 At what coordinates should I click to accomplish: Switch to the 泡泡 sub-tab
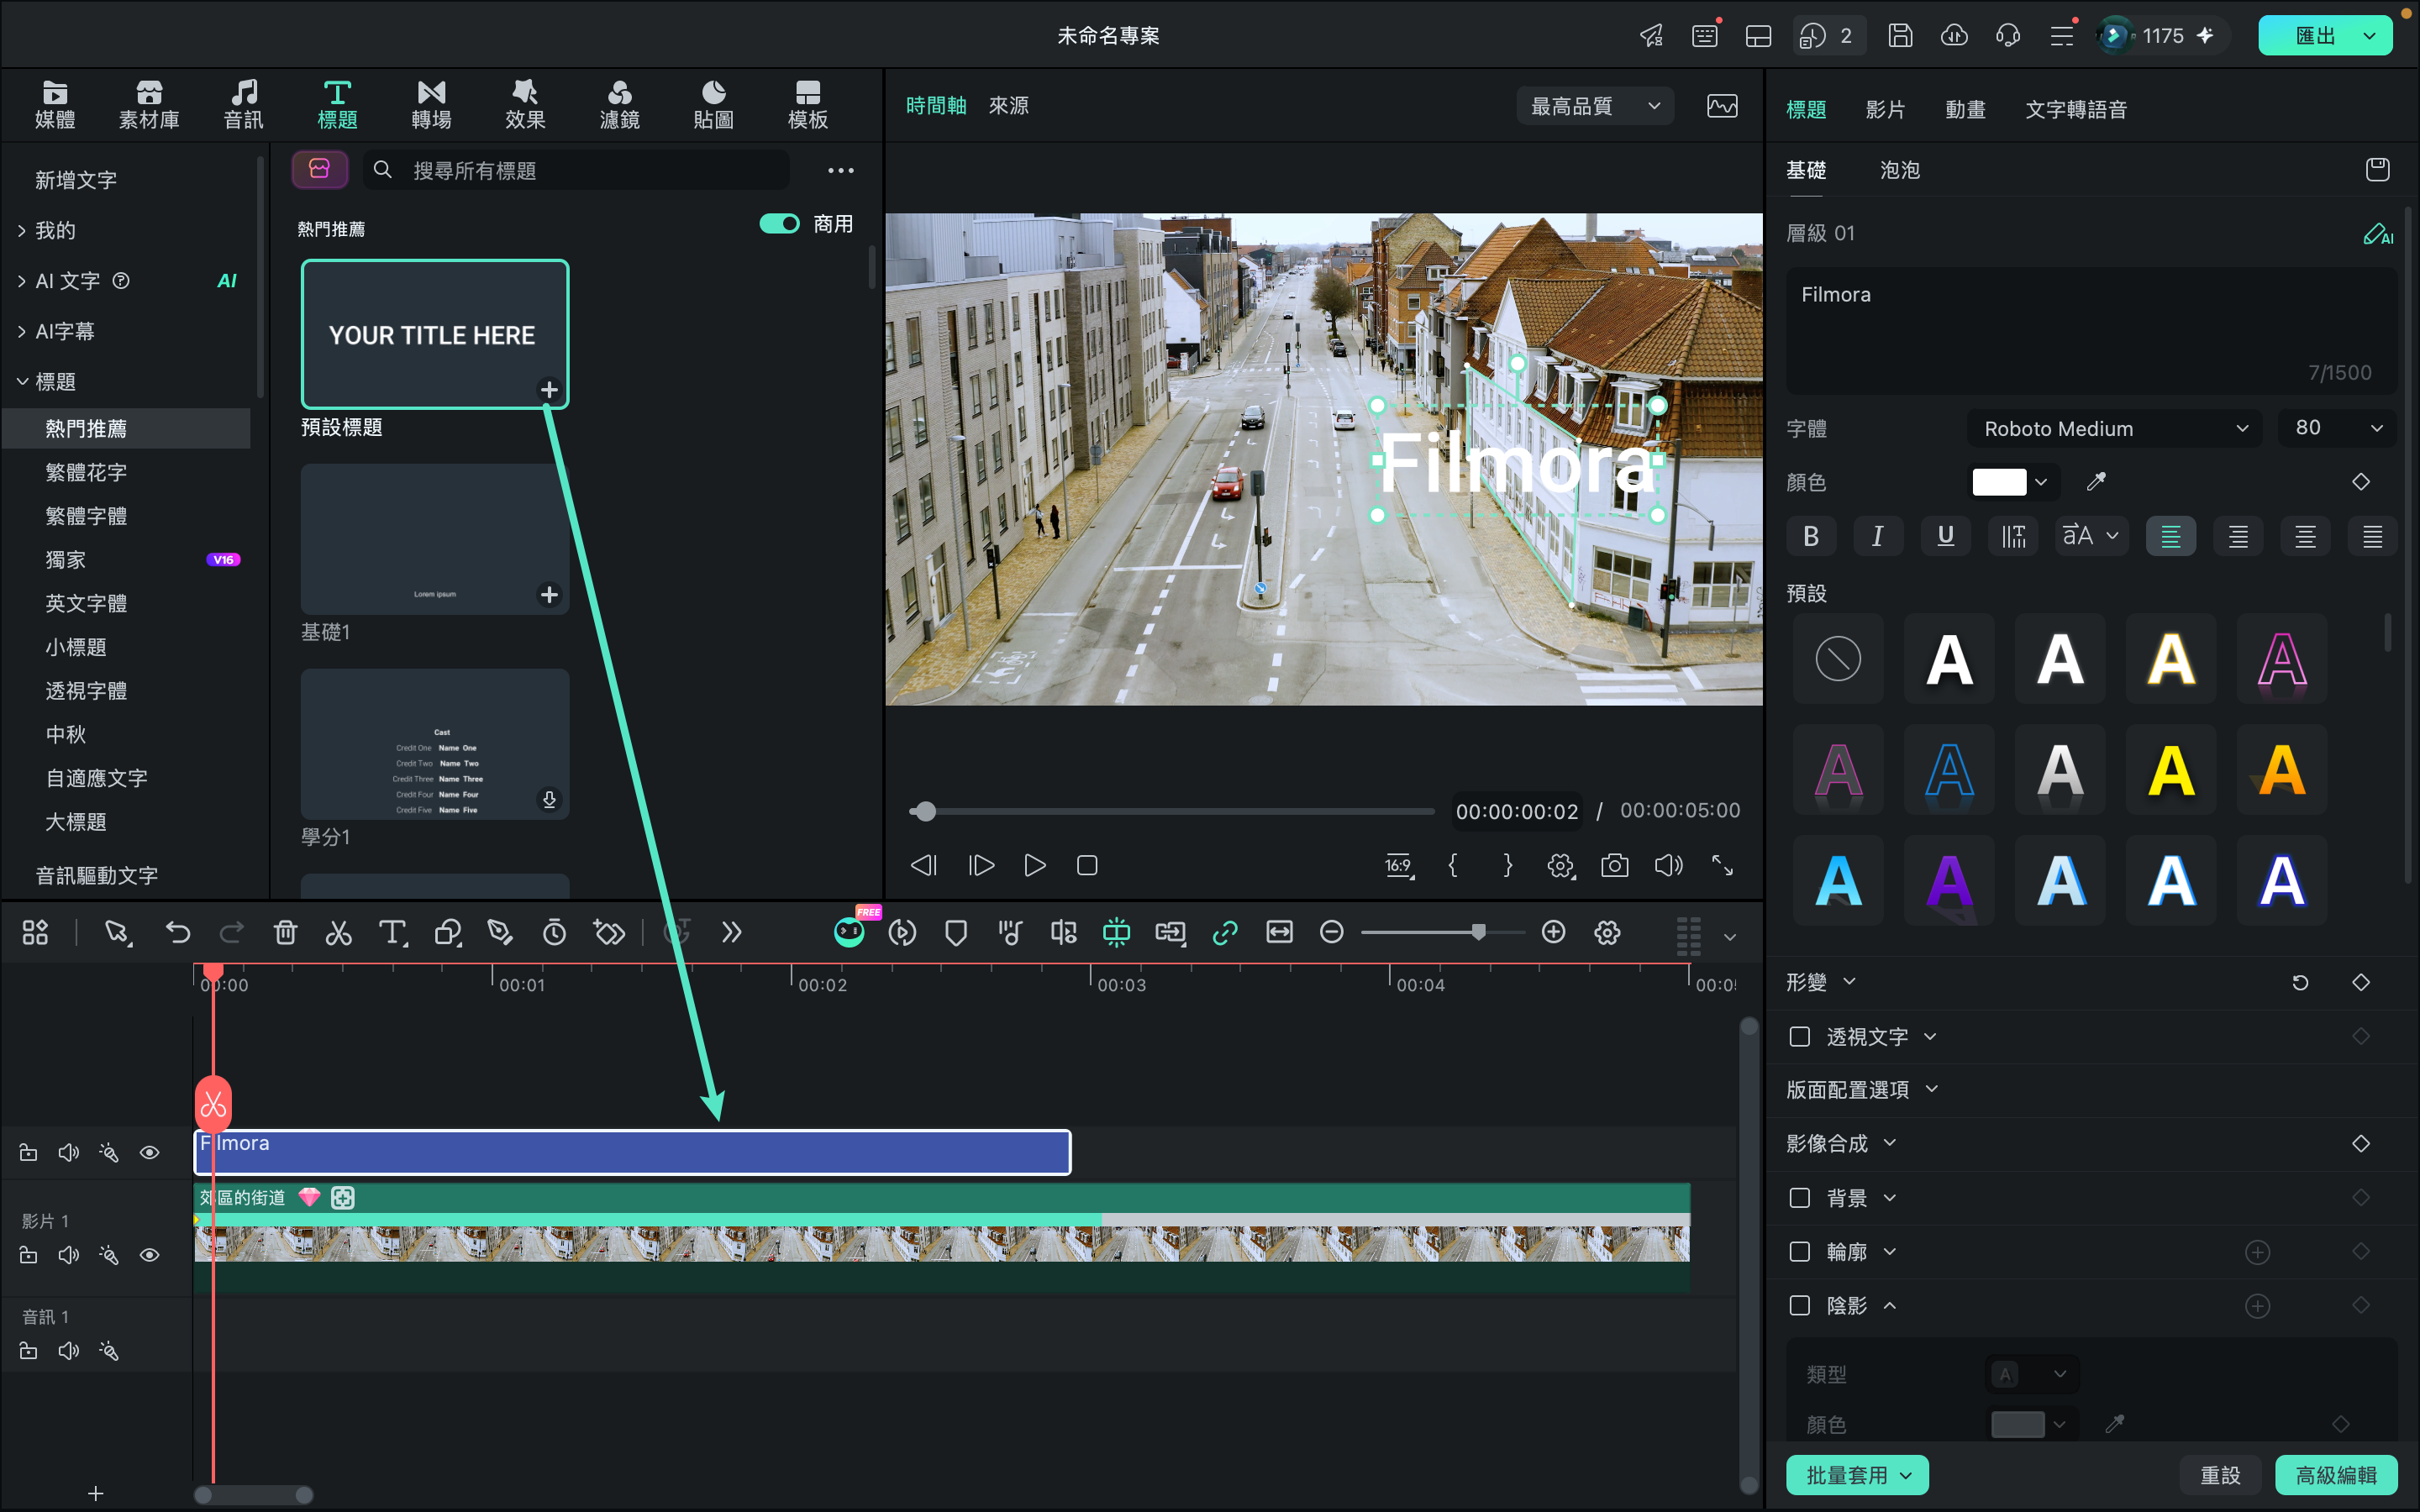click(1899, 170)
